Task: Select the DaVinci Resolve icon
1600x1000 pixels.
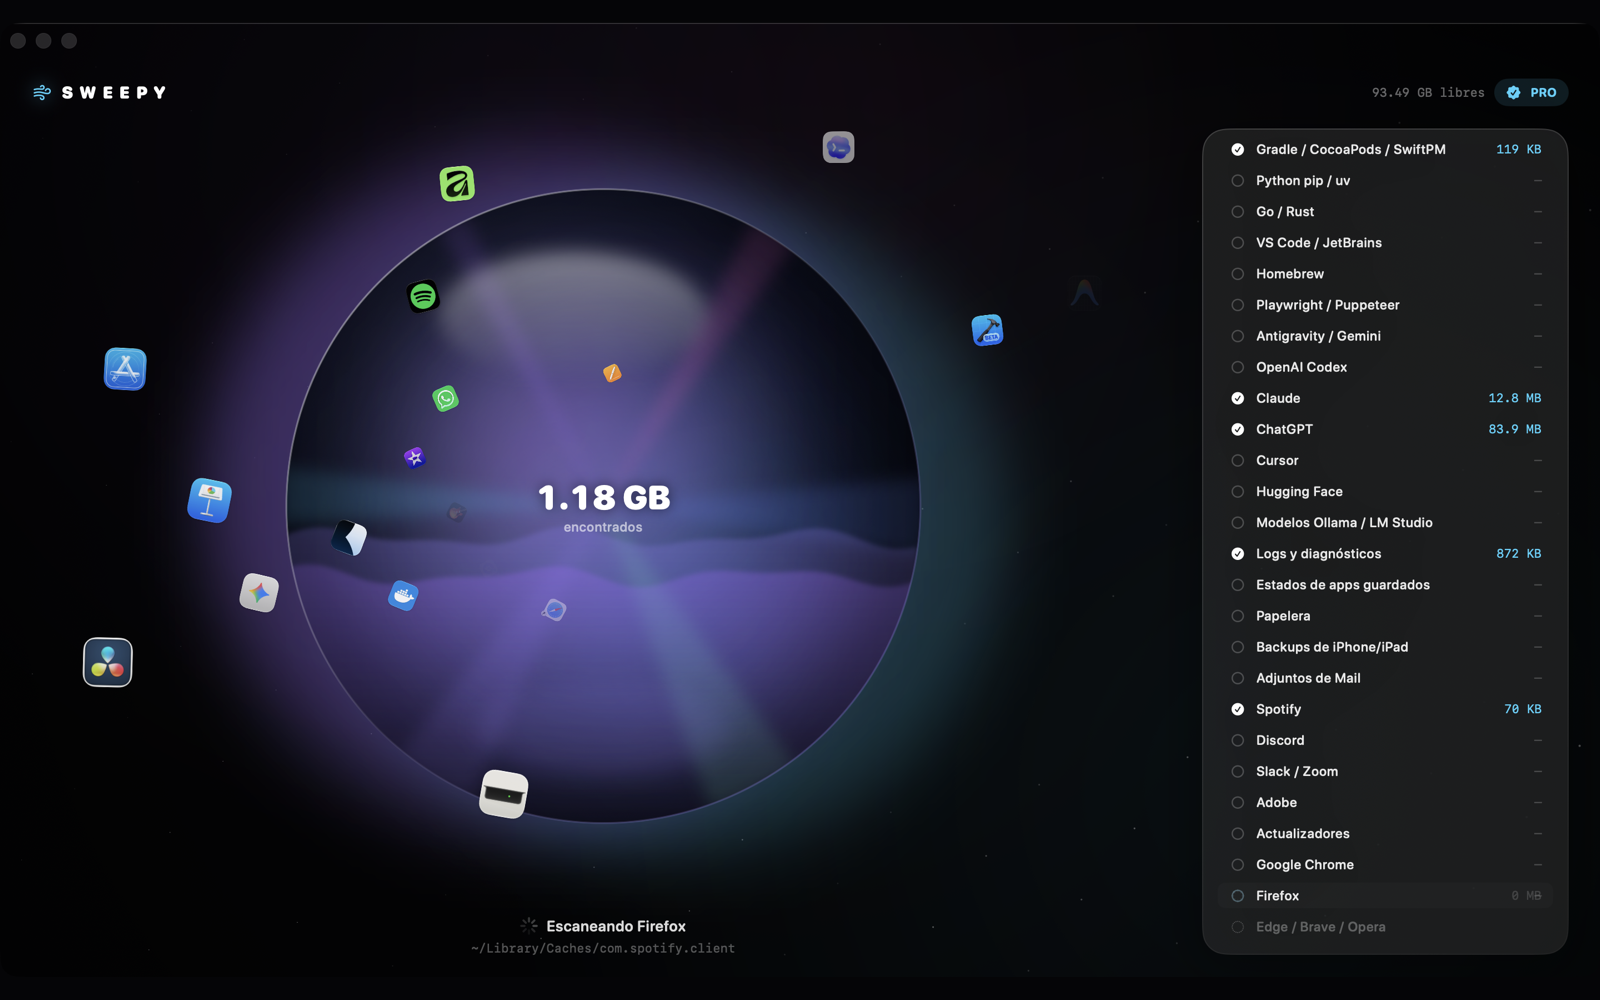Action: coord(108,662)
